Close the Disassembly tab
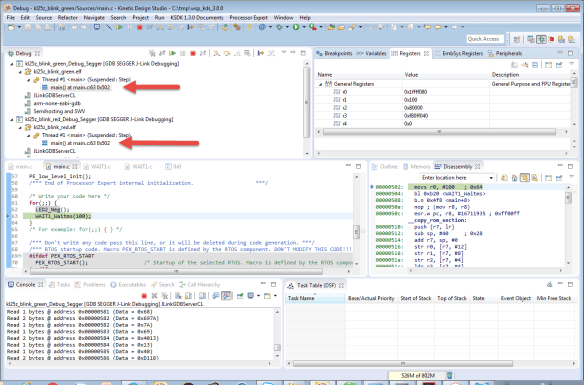Screen dimensions: 584x385 (x=477, y=167)
